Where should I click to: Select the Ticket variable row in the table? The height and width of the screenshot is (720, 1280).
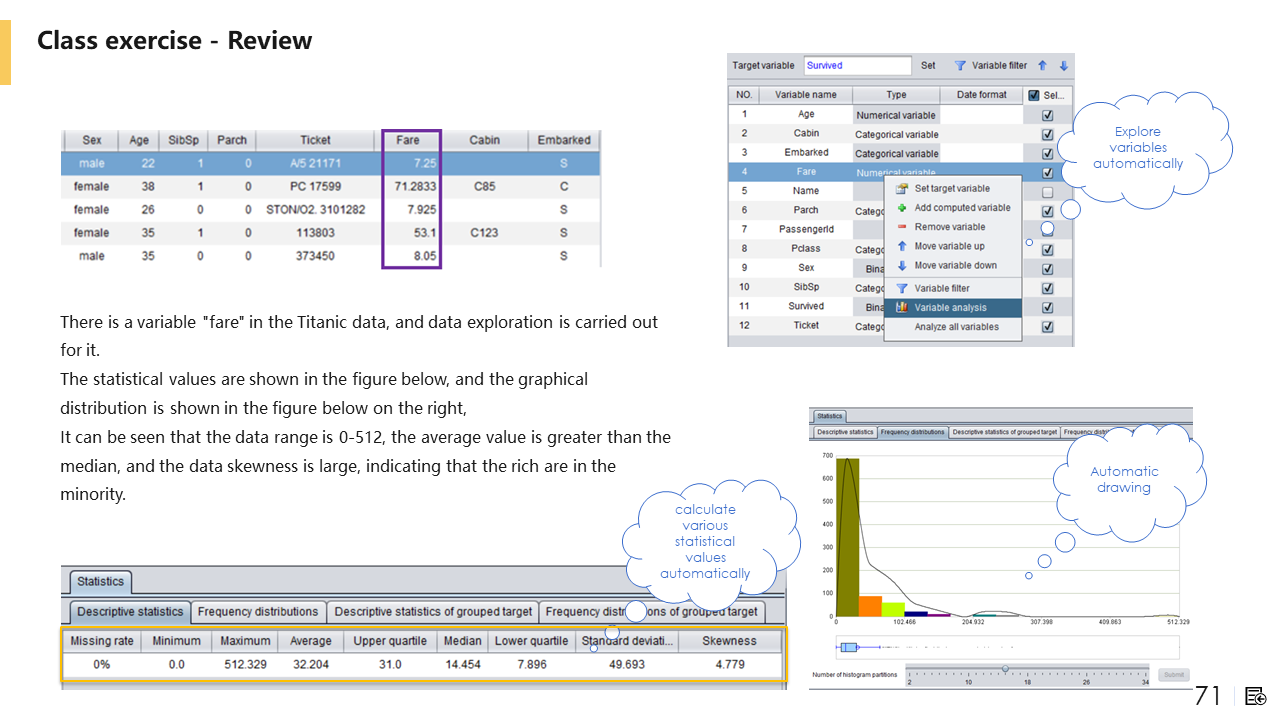(x=806, y=326)
